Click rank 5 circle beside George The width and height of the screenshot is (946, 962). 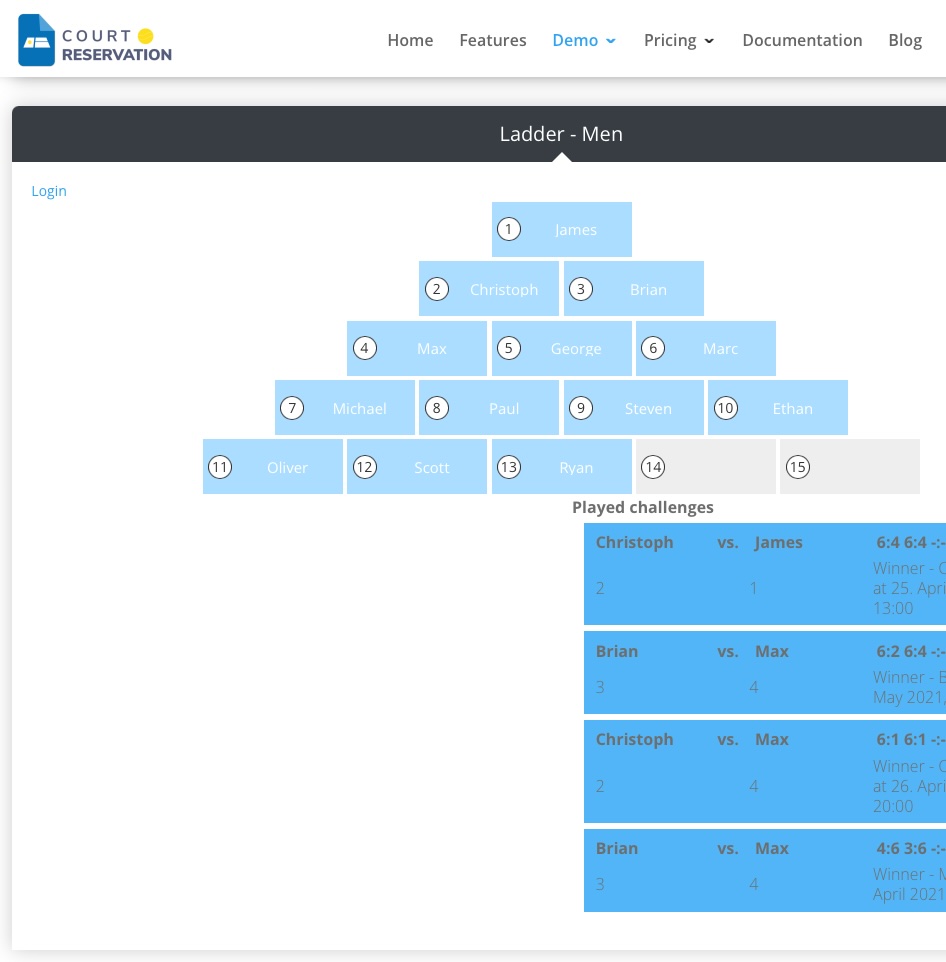coord(509,348)
